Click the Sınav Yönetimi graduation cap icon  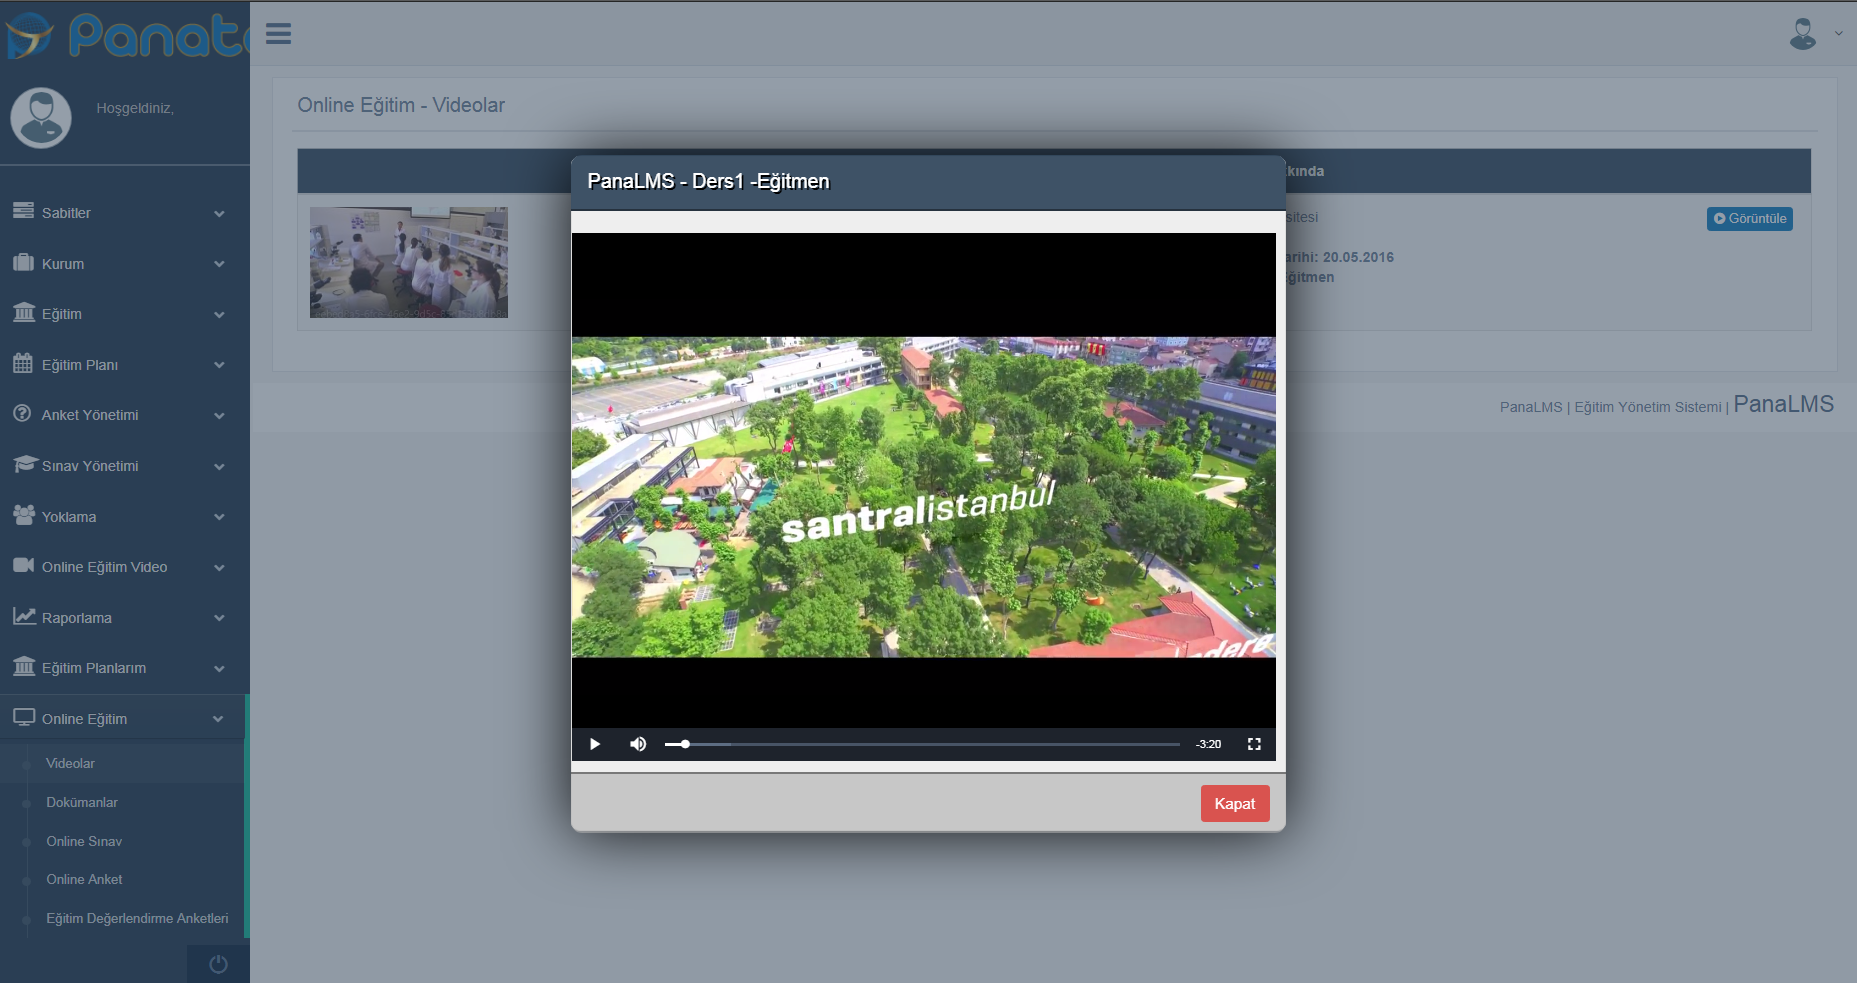24,464
